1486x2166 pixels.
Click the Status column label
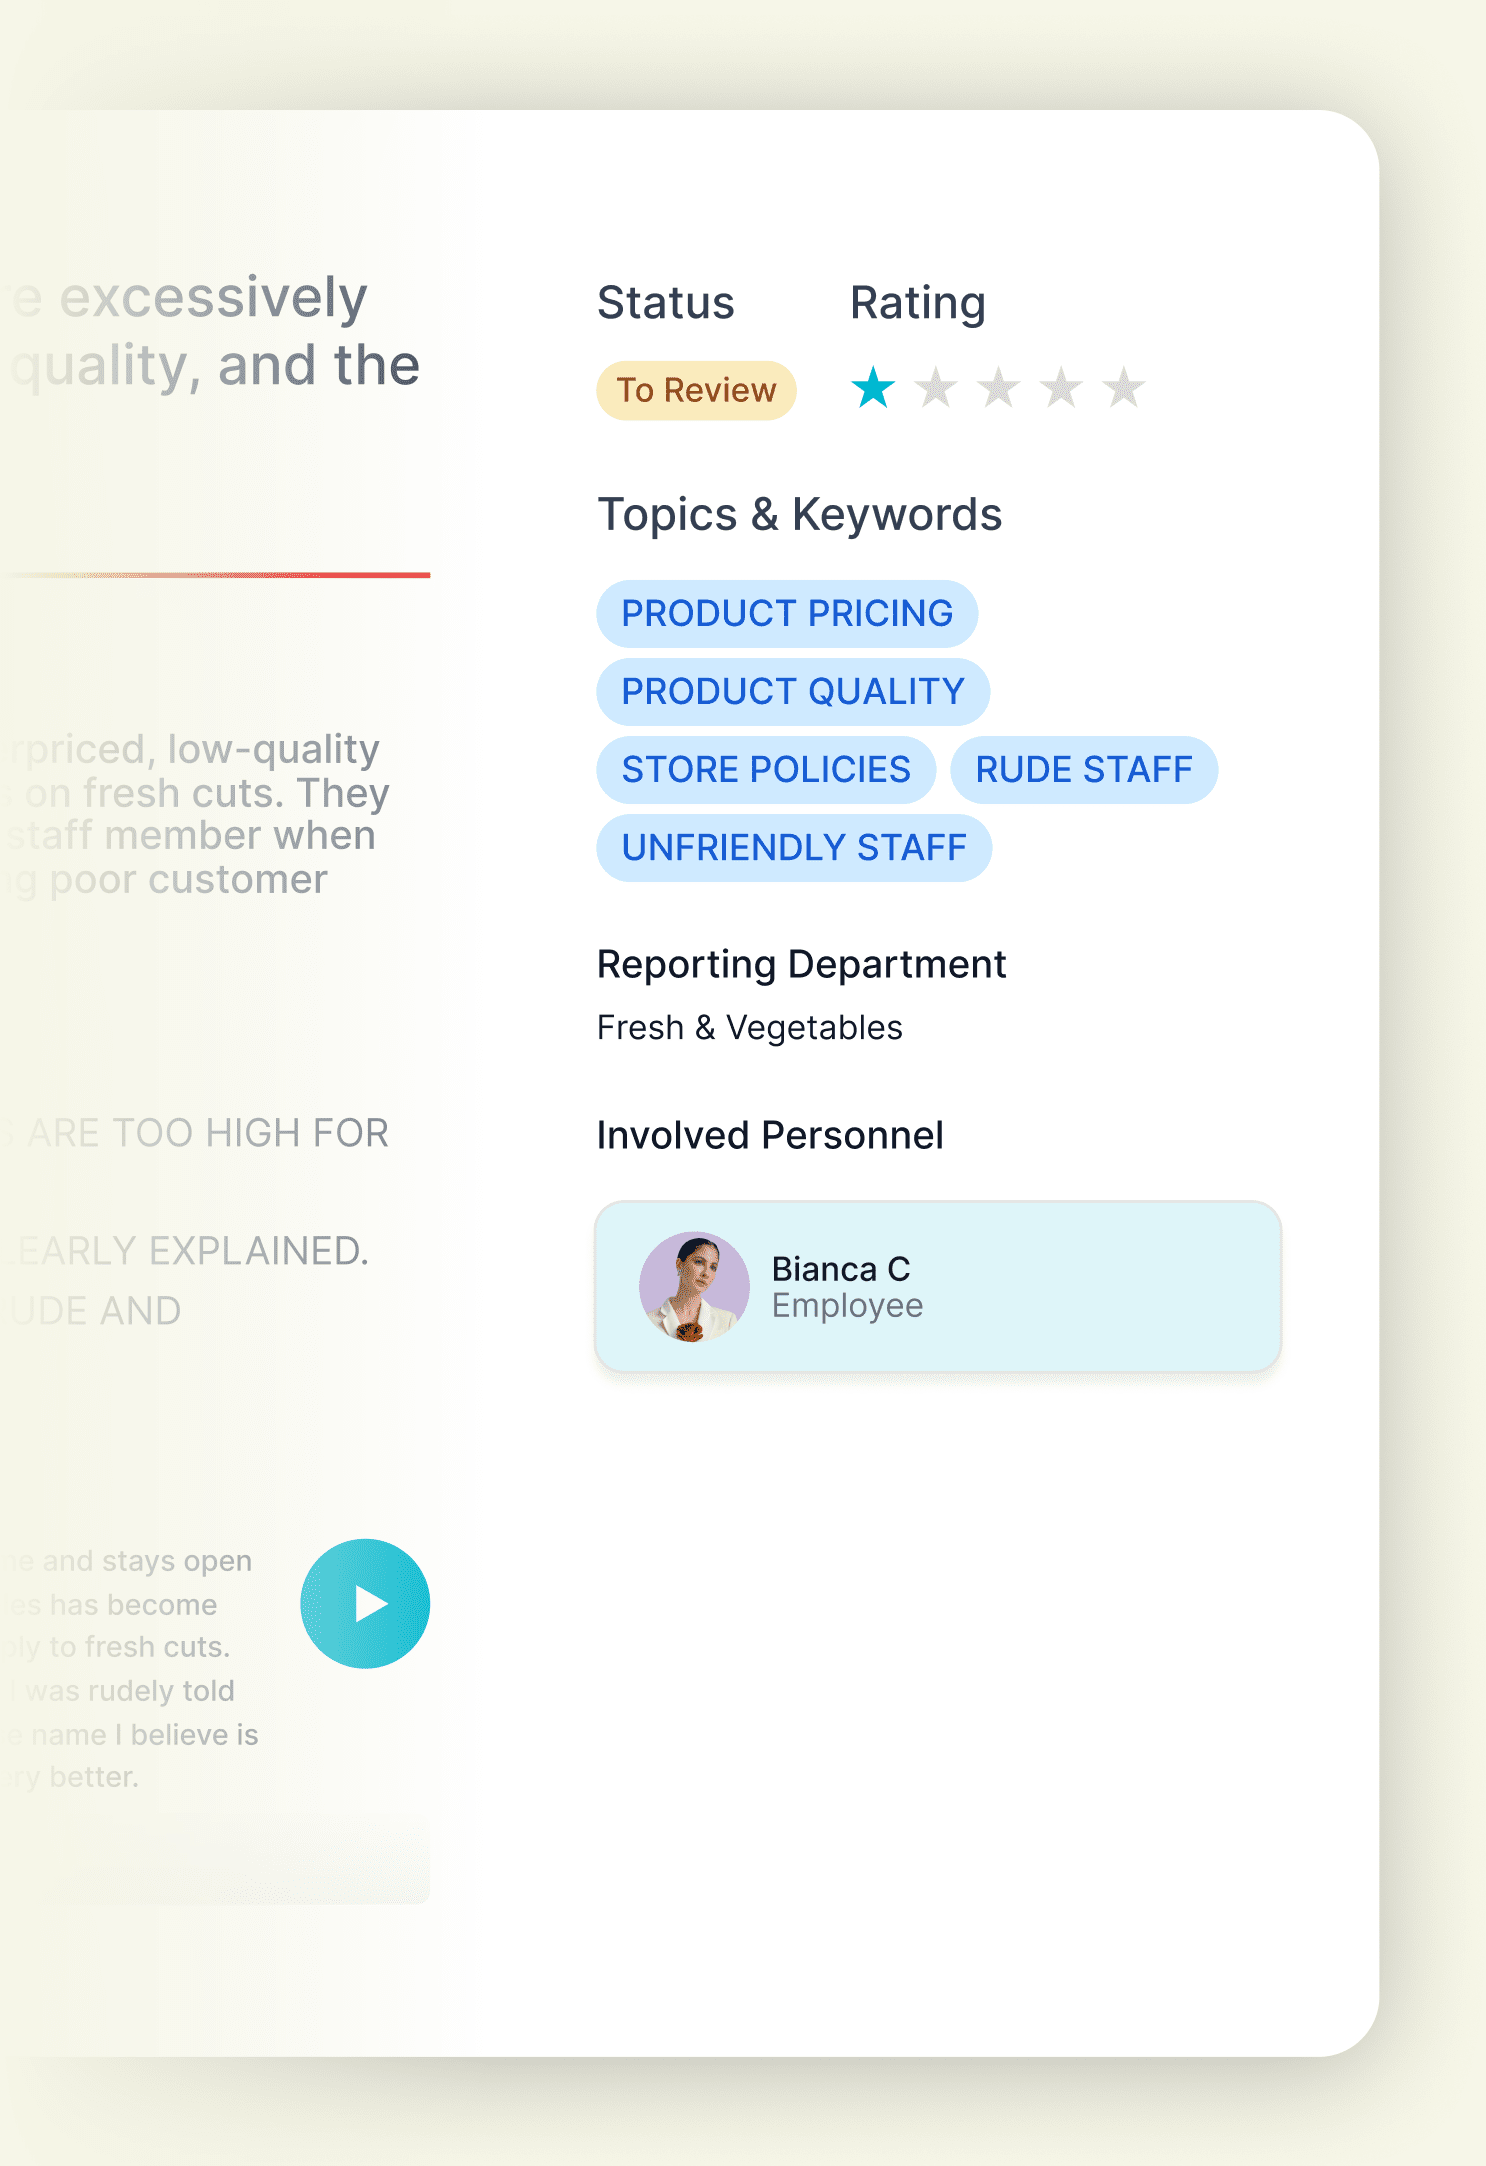point(666,302)
